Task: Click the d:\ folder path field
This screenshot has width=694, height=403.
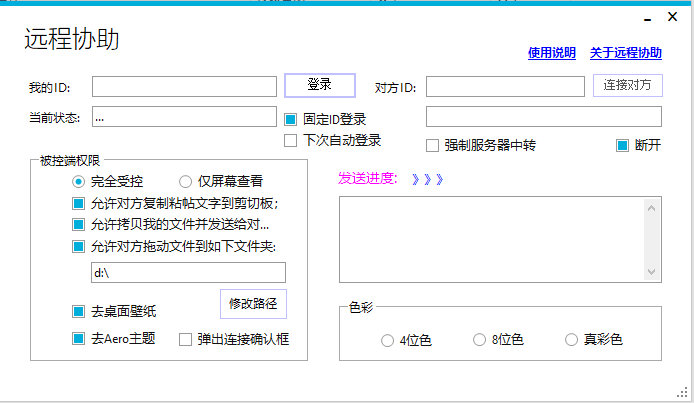Action: click(x=188, y=273)
